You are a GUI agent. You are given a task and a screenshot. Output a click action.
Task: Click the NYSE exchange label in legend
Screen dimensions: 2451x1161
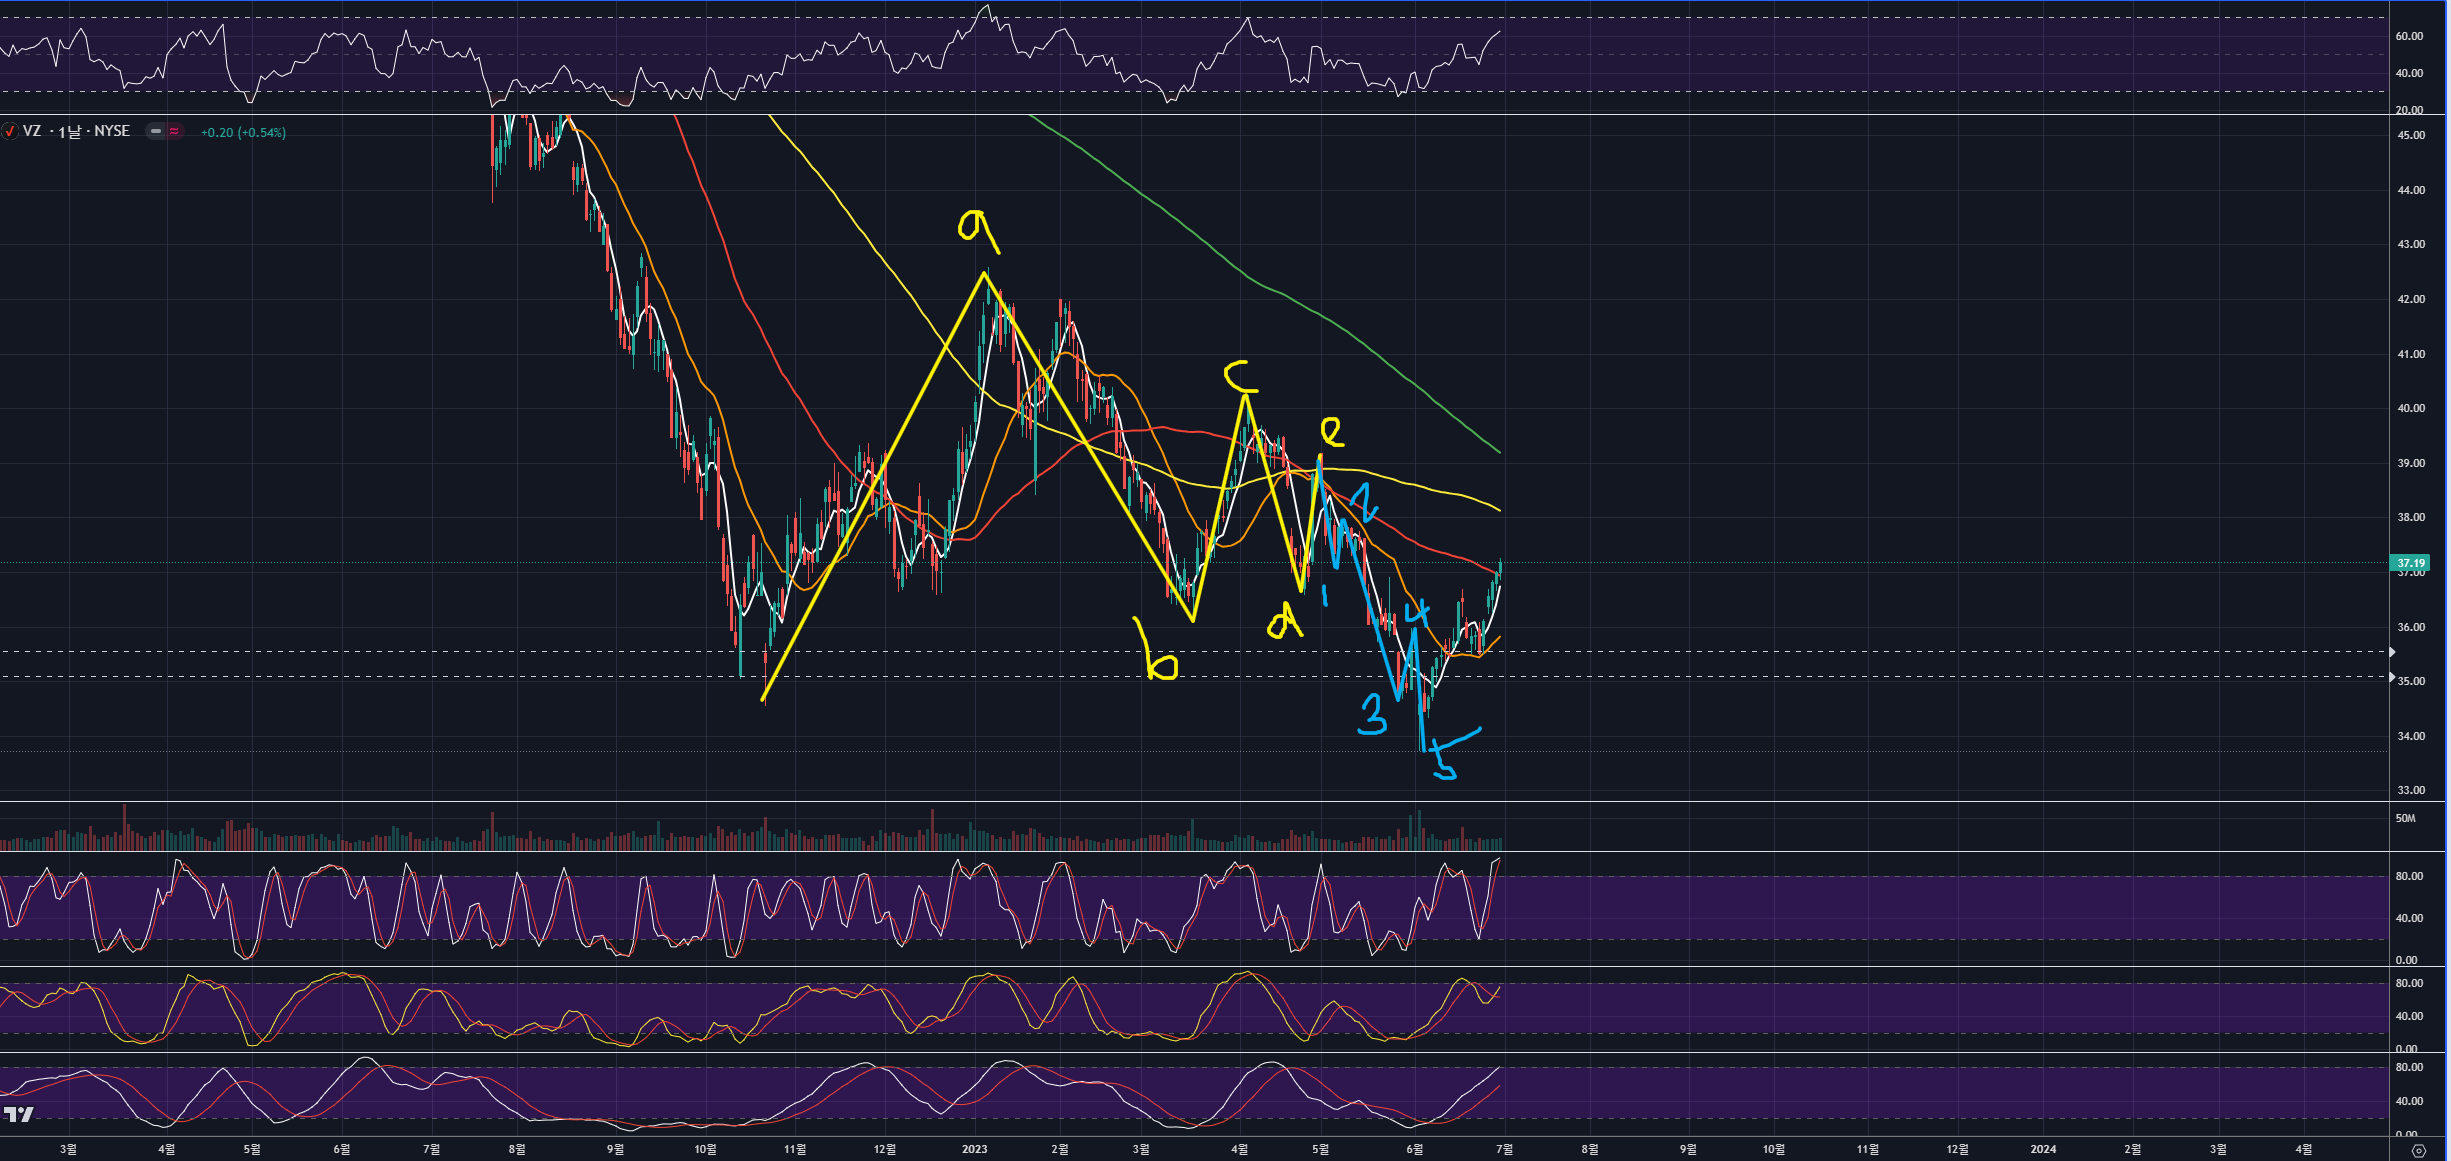(112, 131)
